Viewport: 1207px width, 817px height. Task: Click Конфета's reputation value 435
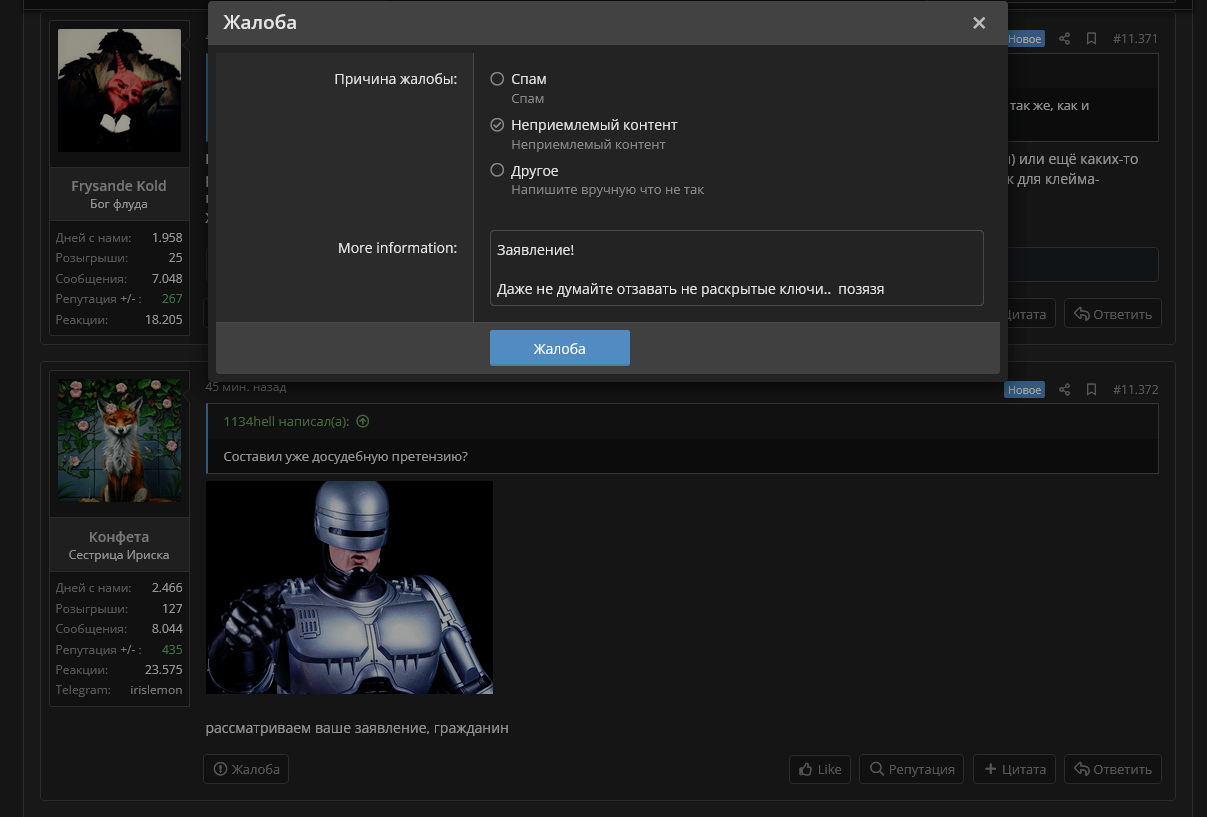(172, 650)
